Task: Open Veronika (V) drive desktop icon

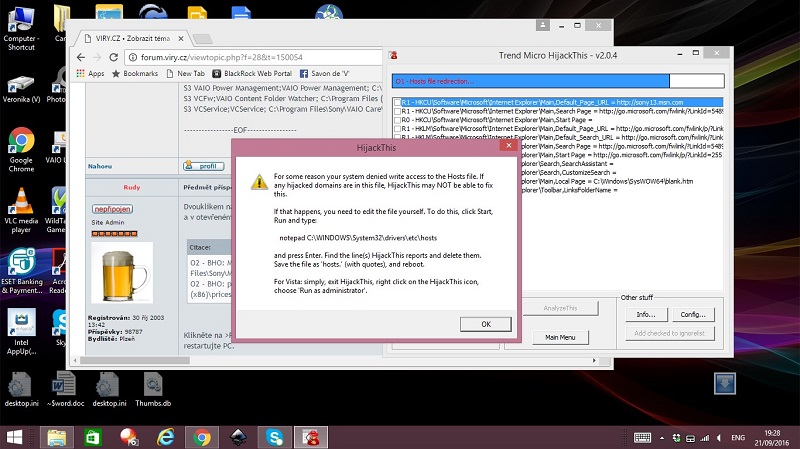Action: click(21, 88)
